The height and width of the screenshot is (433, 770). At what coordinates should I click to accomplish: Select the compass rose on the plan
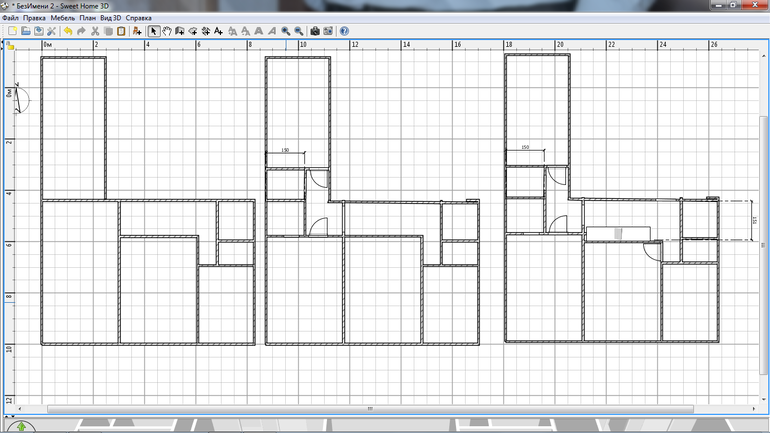21,99
